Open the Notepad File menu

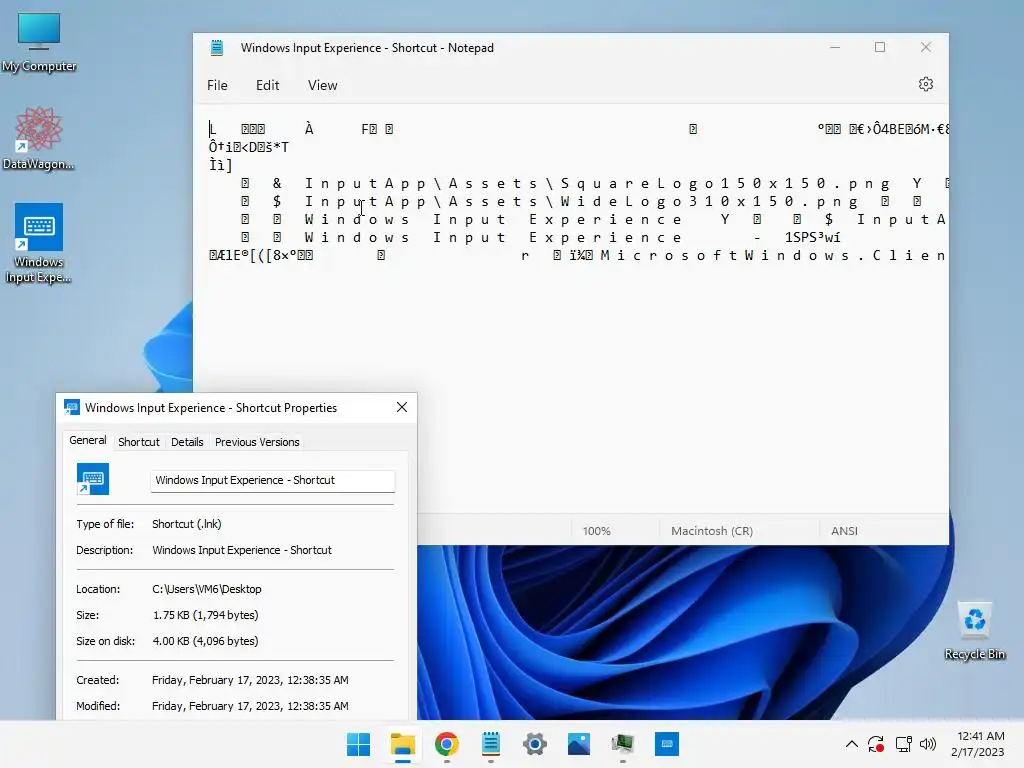point(217,86)
